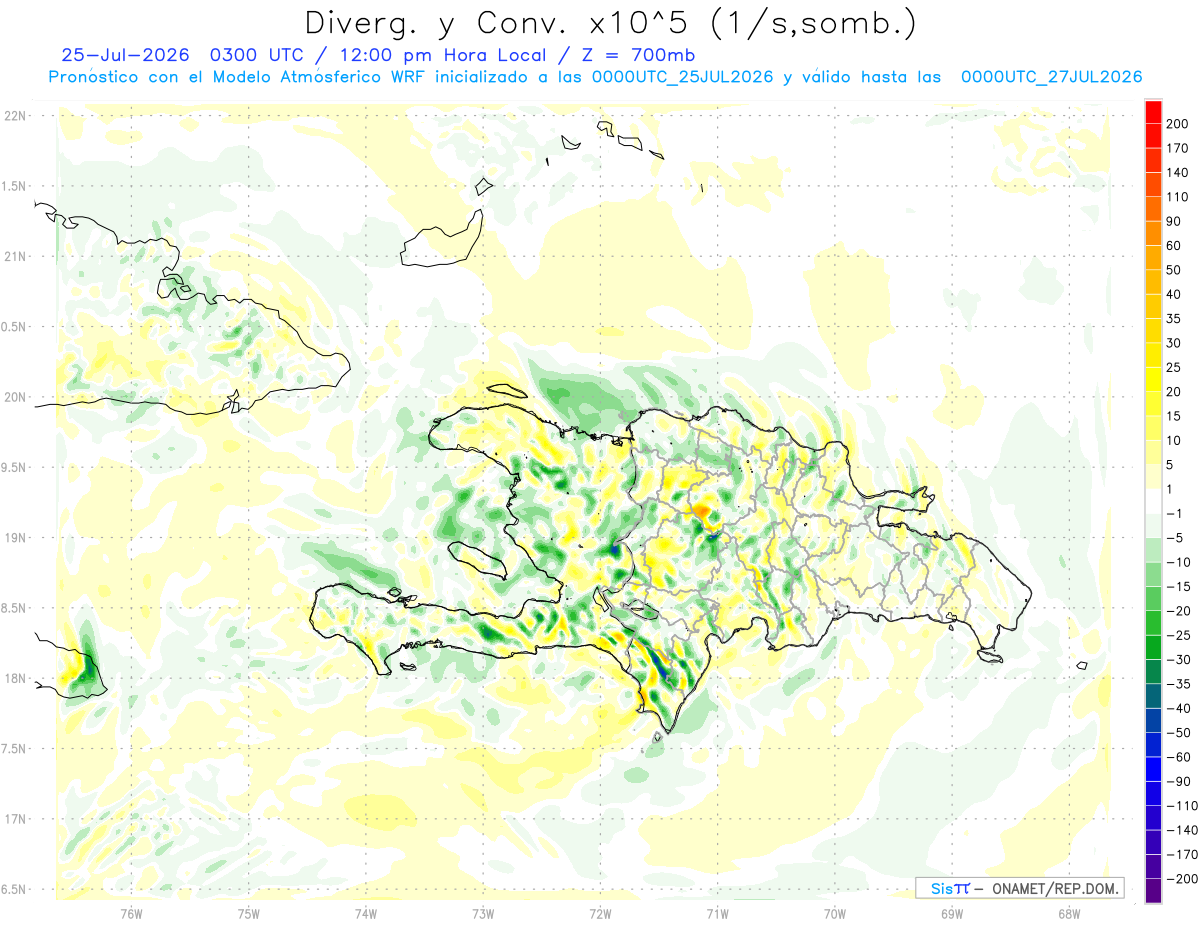Click the '-10' colorbar label
1200x927 pixels.
(x=1181, y=562)
